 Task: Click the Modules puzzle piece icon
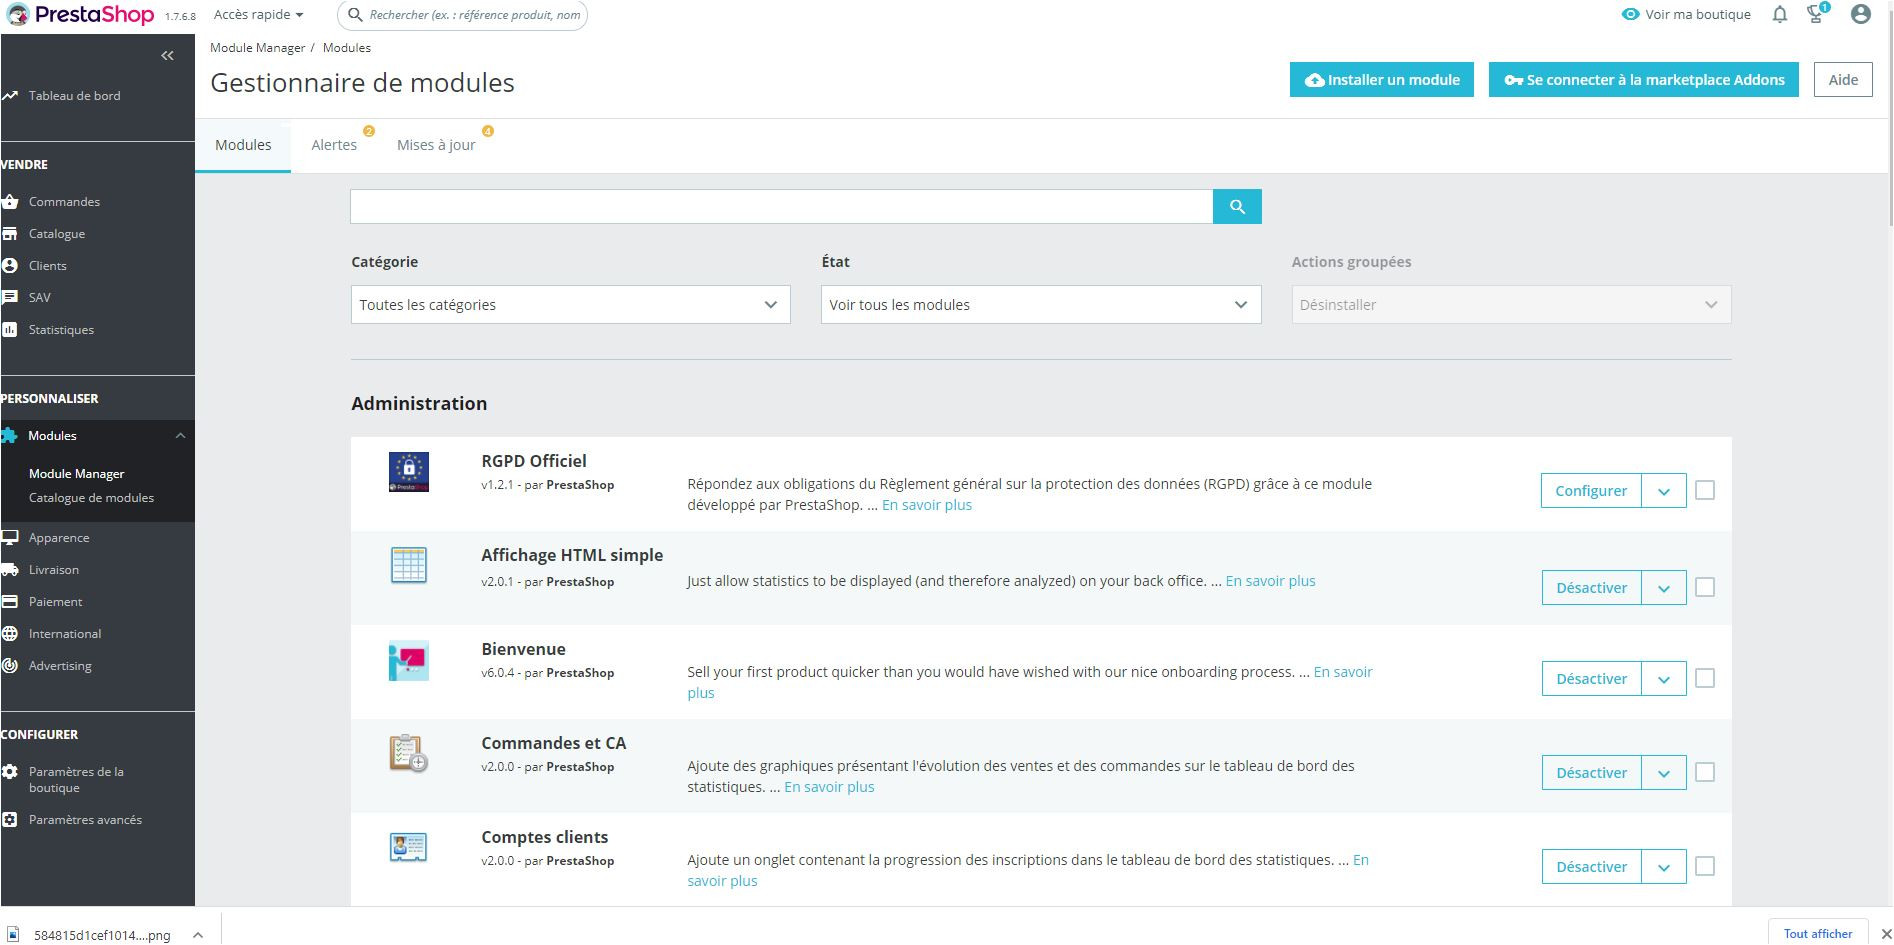coord(10,436)
